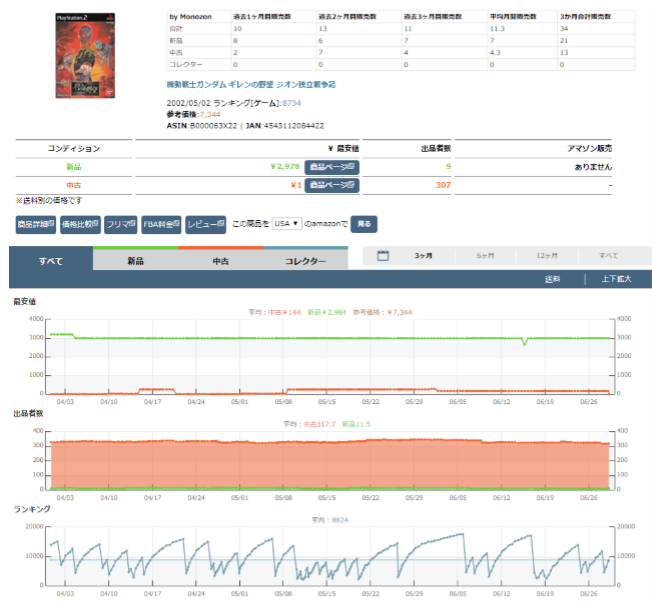Screen dimensions: 652x603
Task: Click the 最安値 chart title
Action: point(25,302)
